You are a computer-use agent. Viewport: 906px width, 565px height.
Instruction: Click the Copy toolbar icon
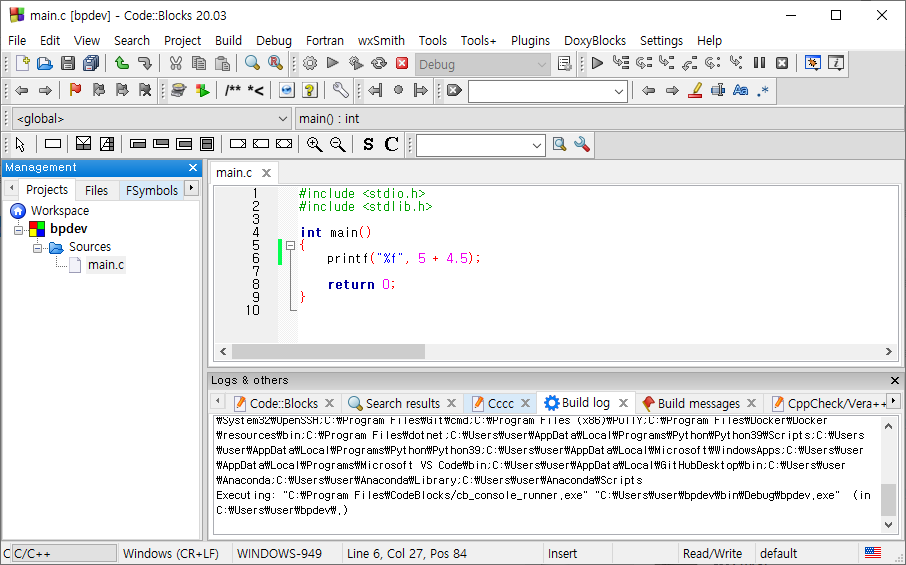point(199,63)
